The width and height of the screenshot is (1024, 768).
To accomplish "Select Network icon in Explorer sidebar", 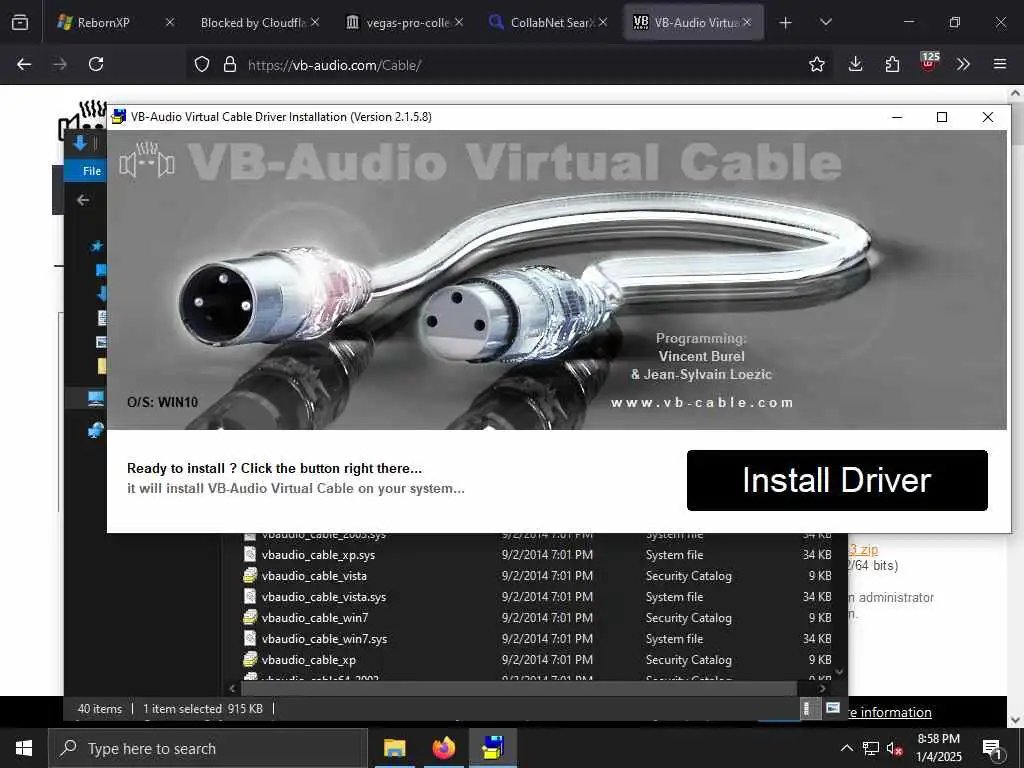I will 95,430.
